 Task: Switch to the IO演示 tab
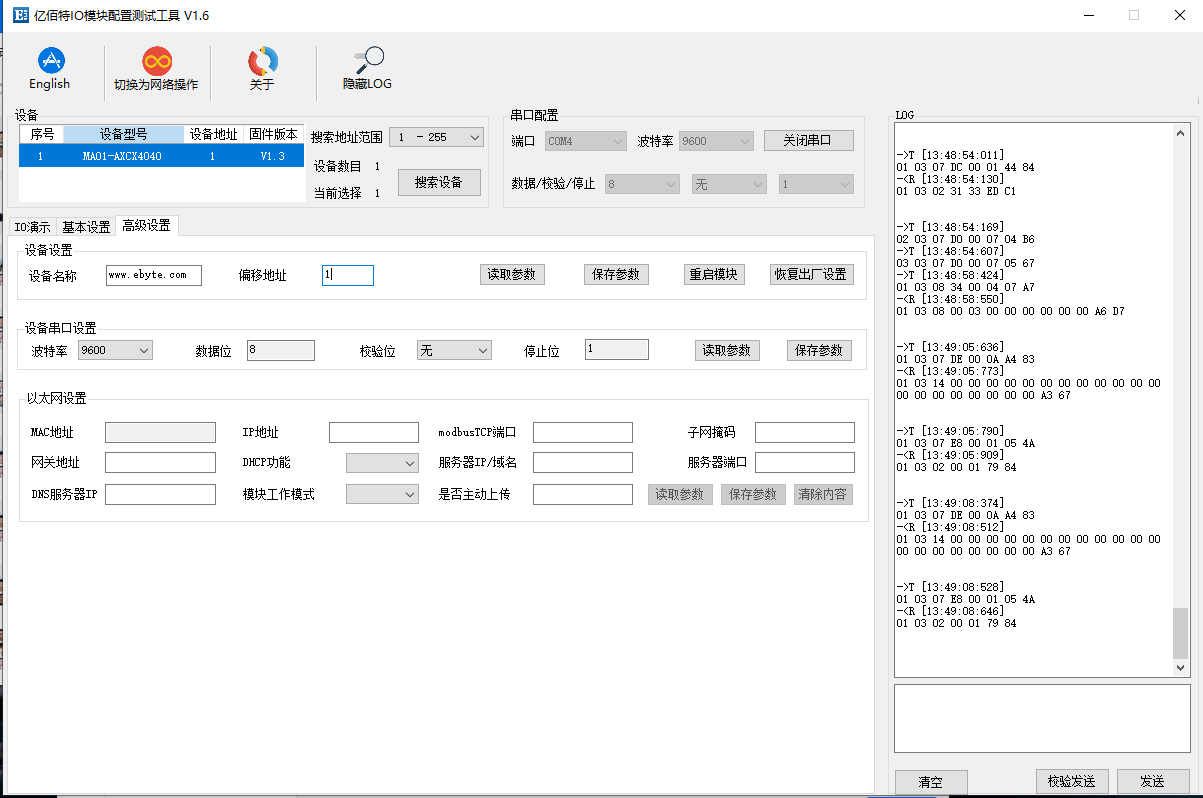click(x=32, y=227)
